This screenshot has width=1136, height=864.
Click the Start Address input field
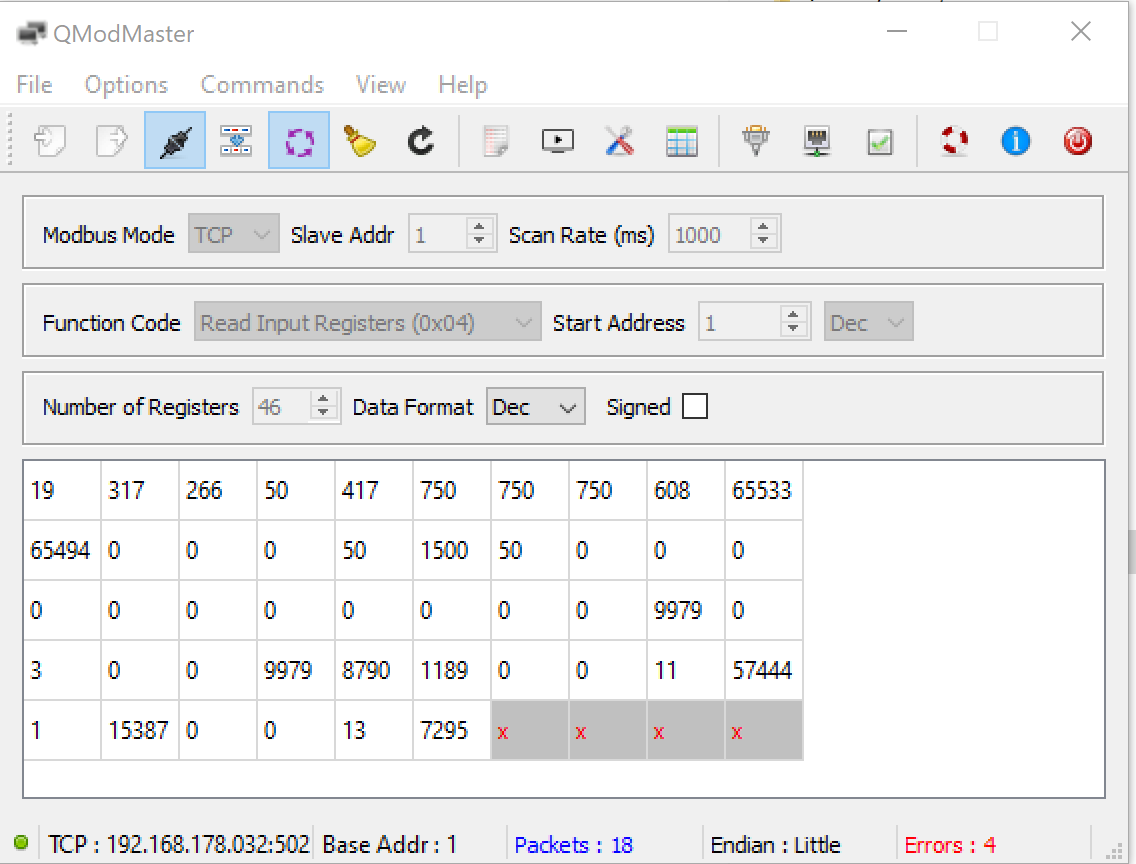click(x=740, y=323)
